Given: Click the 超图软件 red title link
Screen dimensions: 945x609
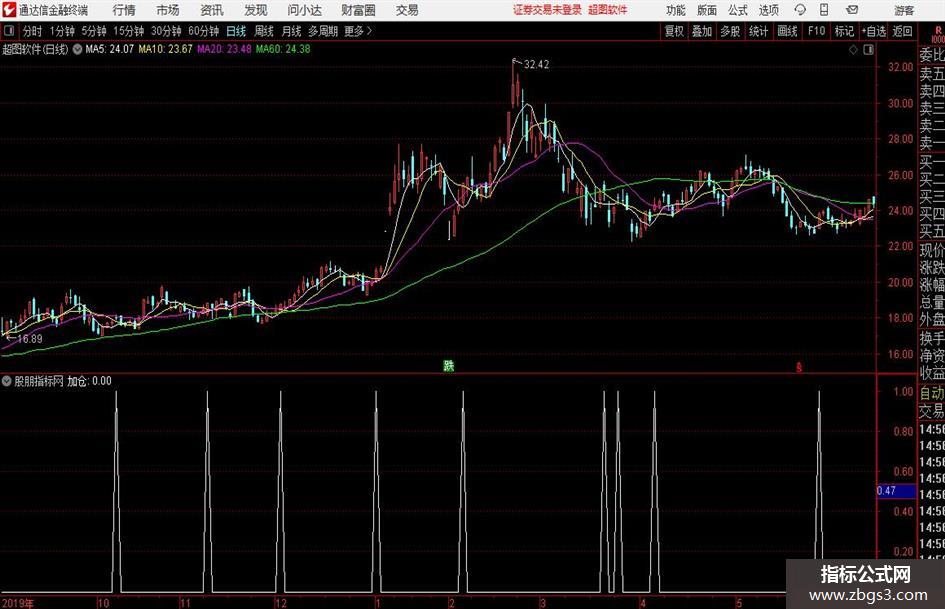Looking at the screenshot, I should point(608,10).
